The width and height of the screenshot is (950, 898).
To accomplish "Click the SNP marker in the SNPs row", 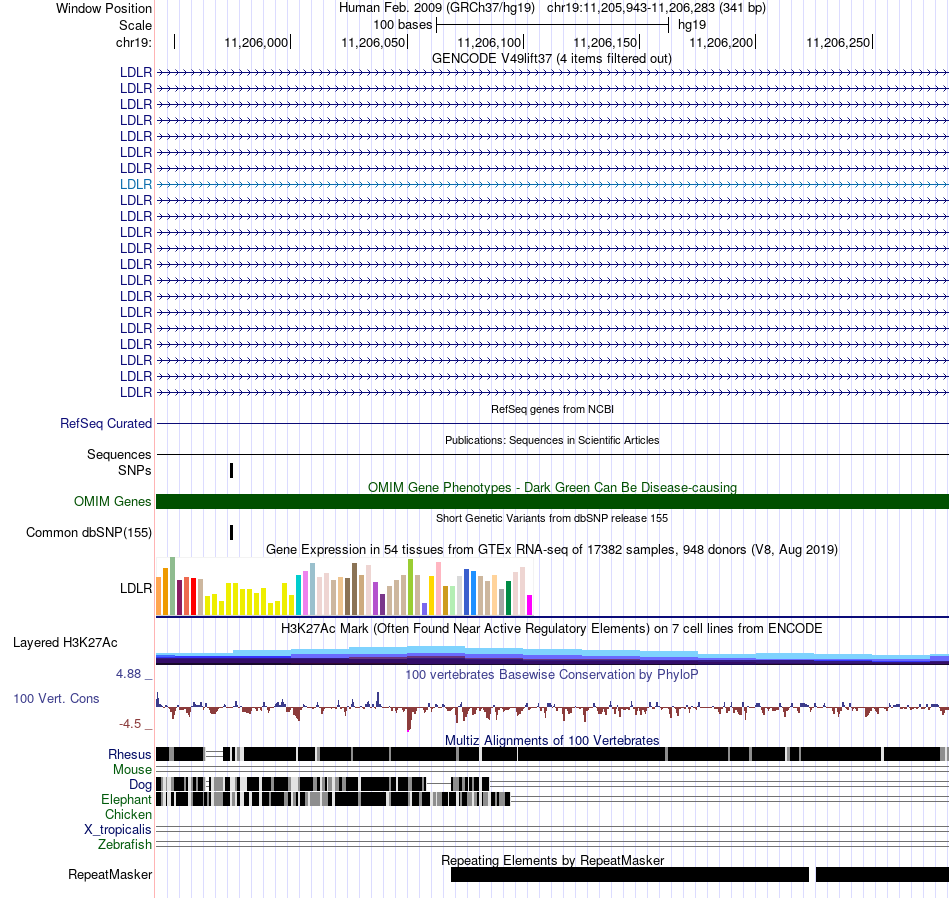I will pyautogui.click(x=231, y=470).
